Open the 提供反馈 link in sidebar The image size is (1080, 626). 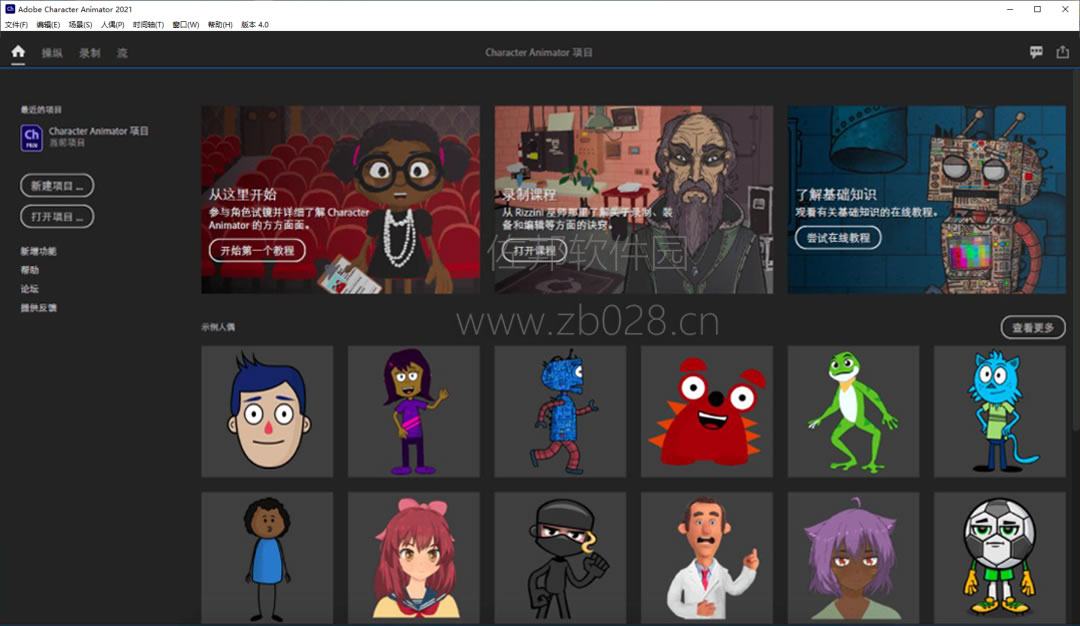[39, 308]
